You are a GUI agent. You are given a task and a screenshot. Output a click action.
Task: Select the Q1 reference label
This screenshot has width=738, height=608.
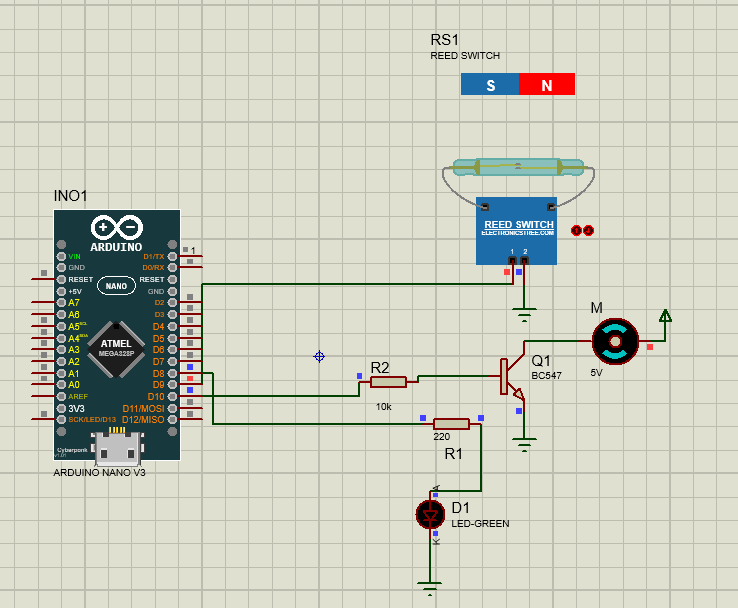click(x=541, y=361)
